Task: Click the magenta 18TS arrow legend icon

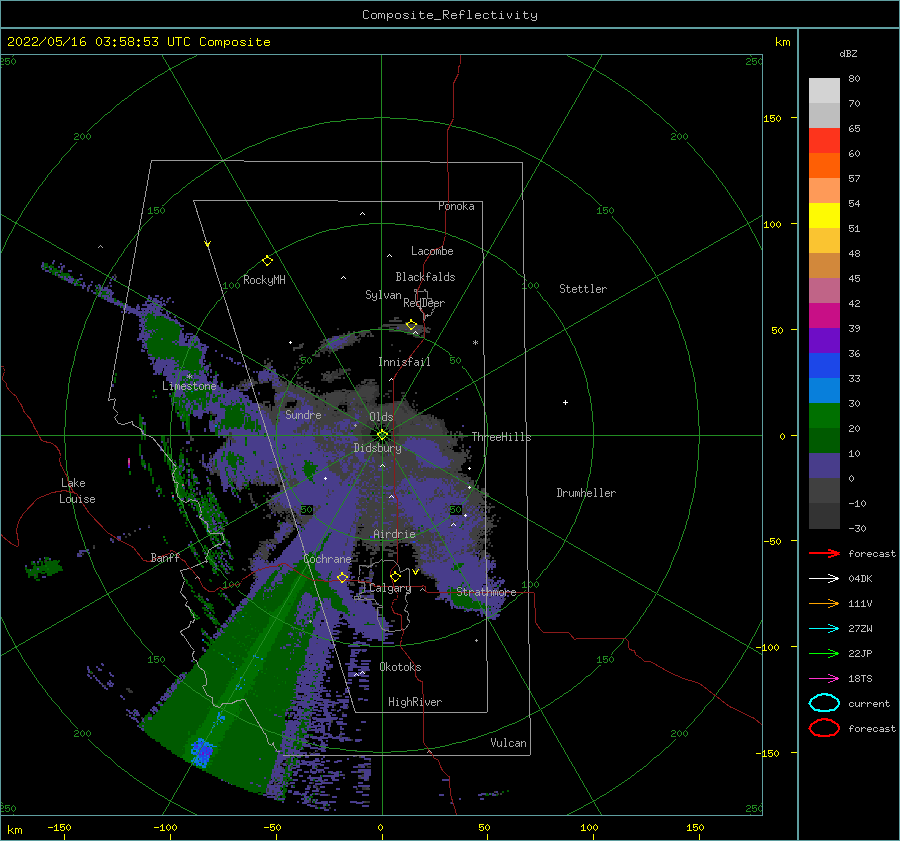Action: coord(824,679)
